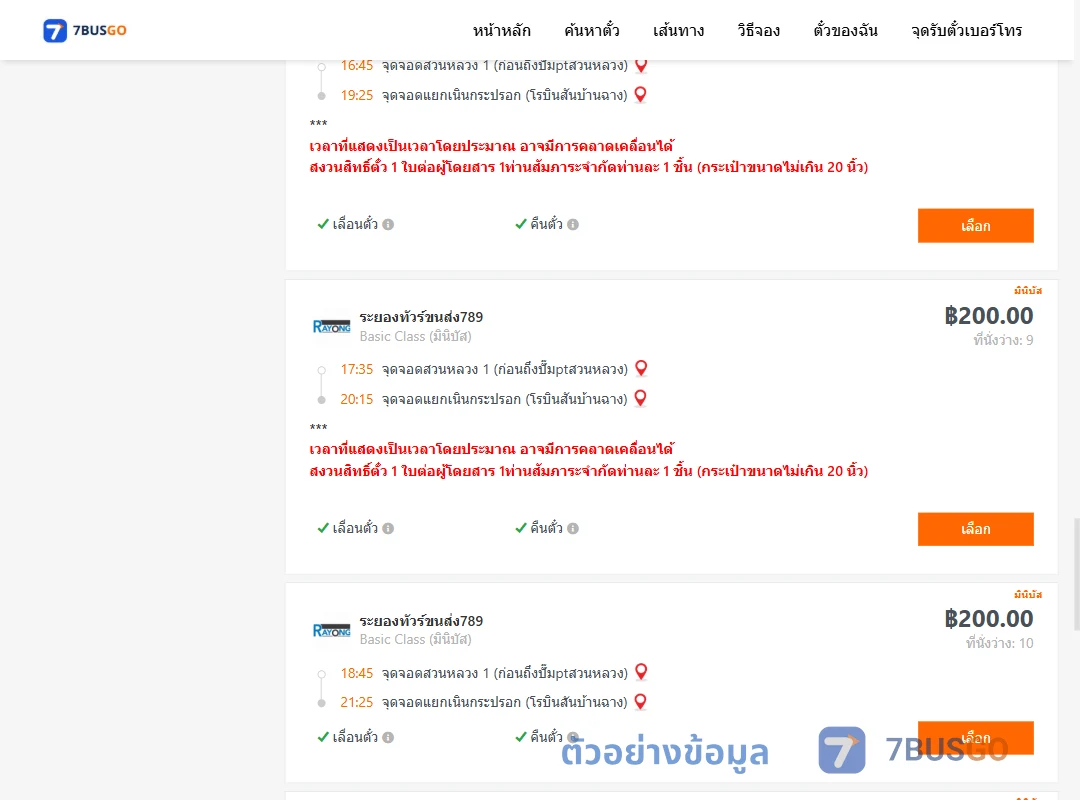Image resolution: width=1080 pixels, height=800 pixels.
Task: Click คืนตั๋ว info icon in 16:45 trip
Action: pos(573,225)
